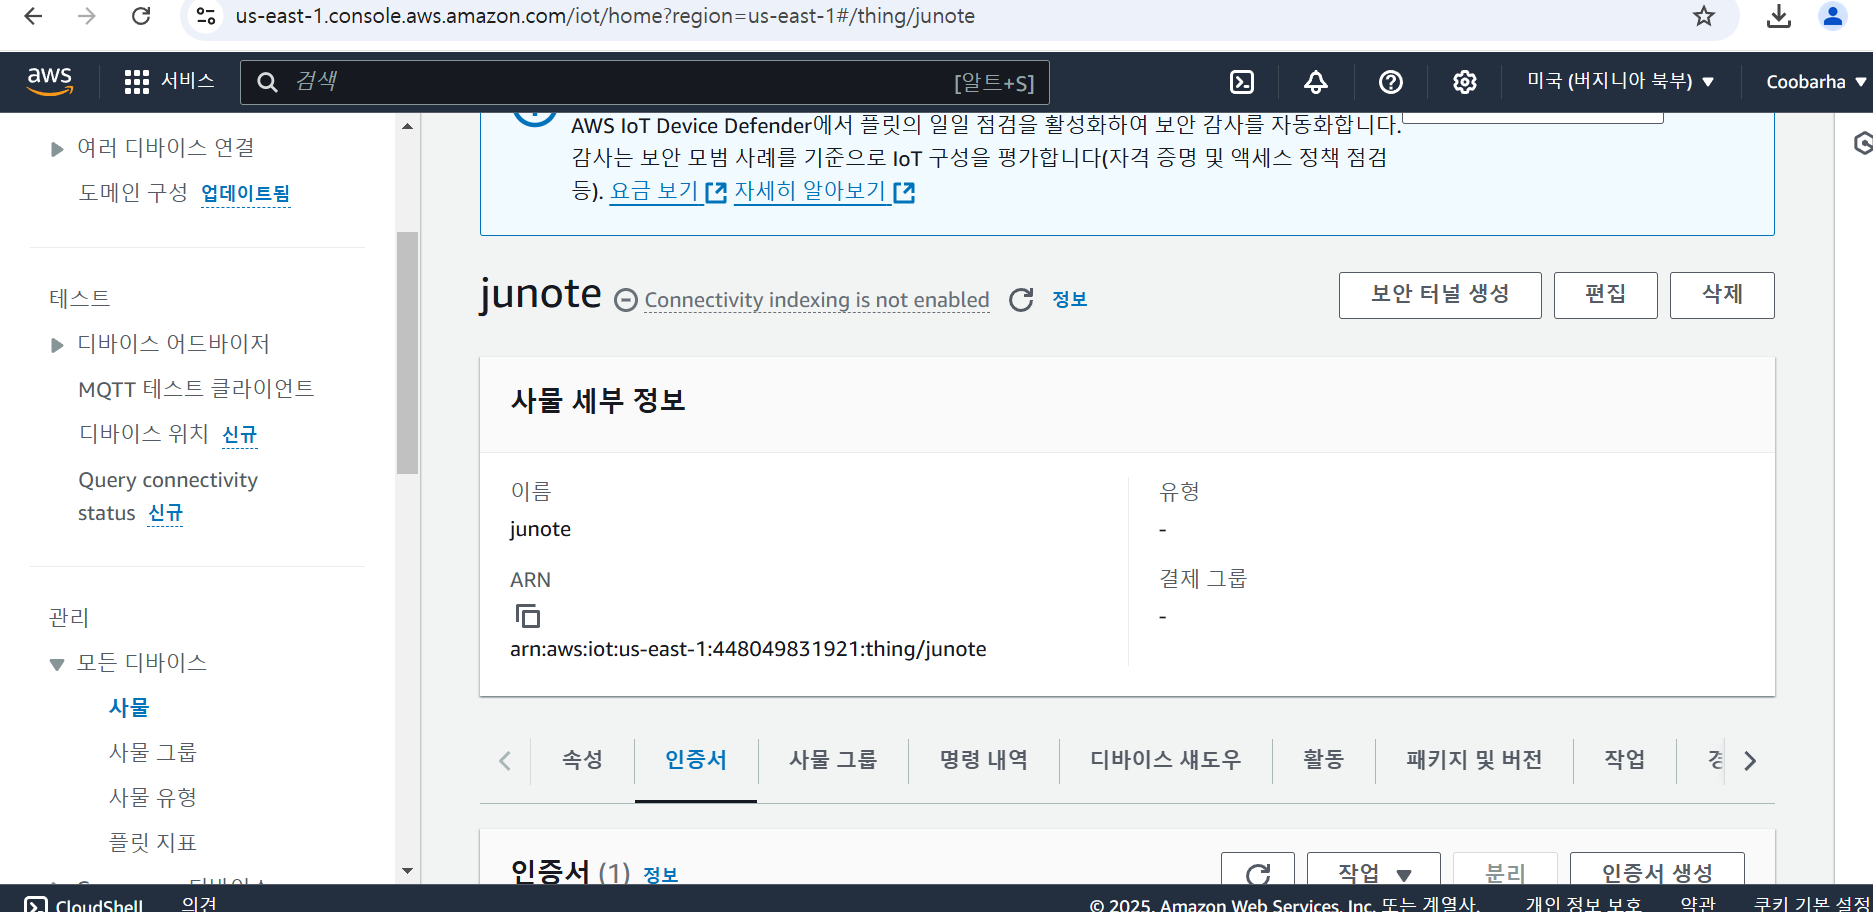
Task: Open region selector 미국 (버지니아 북부)
Action: (x=1620, y=81)
